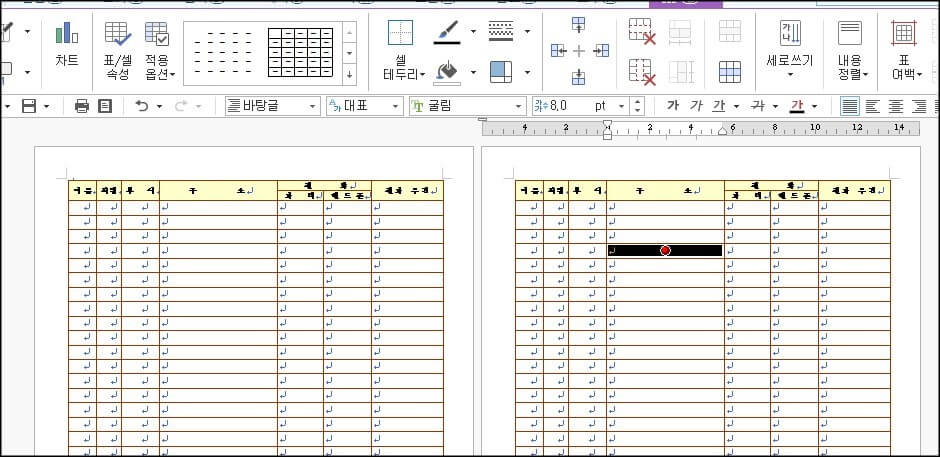
Task: Open the 굴림 font name combo box
Action: pos(468,107)
